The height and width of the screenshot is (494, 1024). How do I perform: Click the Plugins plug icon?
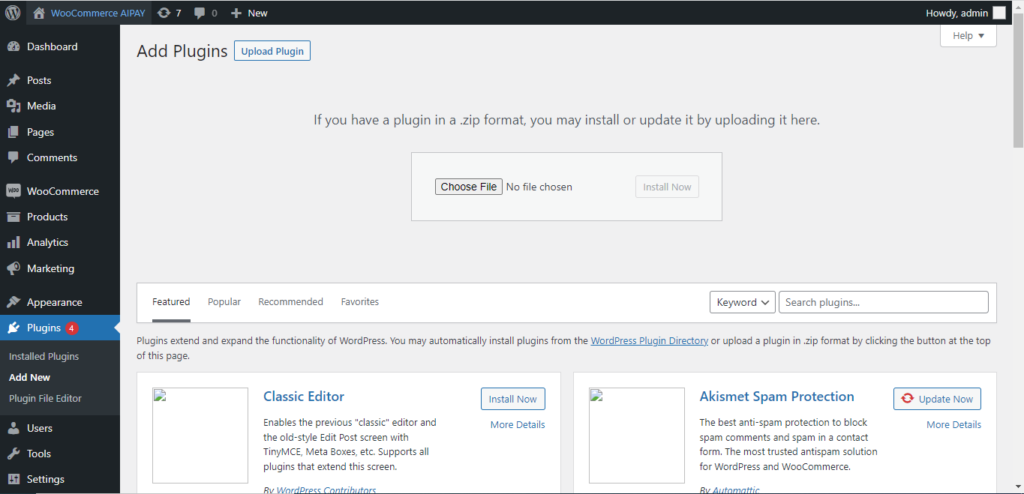12,328
